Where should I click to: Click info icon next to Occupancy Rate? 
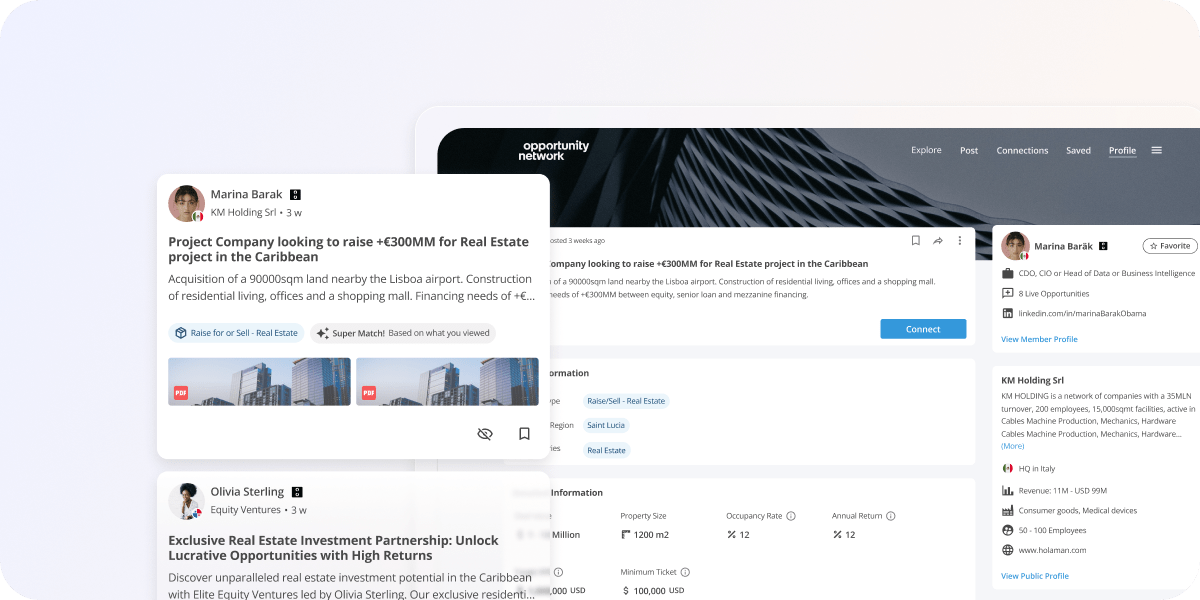tap(791, 516)
